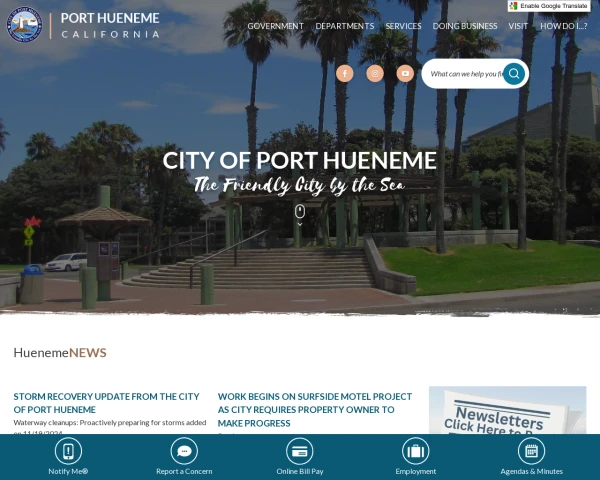This screenshot has width=600, height=480.
Task: Expand the Services menu
Action: point(403,26)
